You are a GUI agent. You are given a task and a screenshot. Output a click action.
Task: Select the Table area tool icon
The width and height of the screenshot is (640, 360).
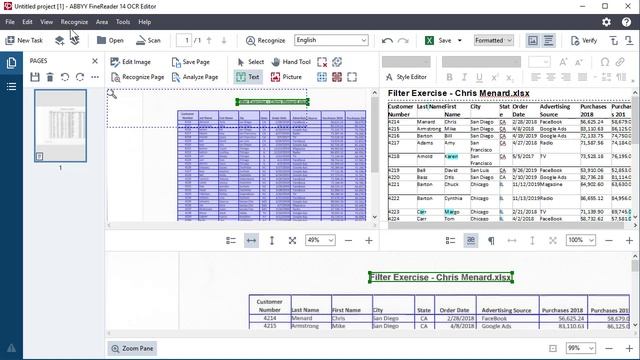322,77
